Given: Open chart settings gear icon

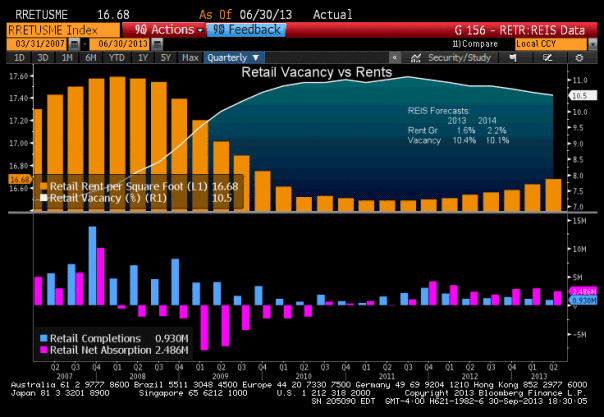Looking at the screenshot, I should click(x=579, y=58).
